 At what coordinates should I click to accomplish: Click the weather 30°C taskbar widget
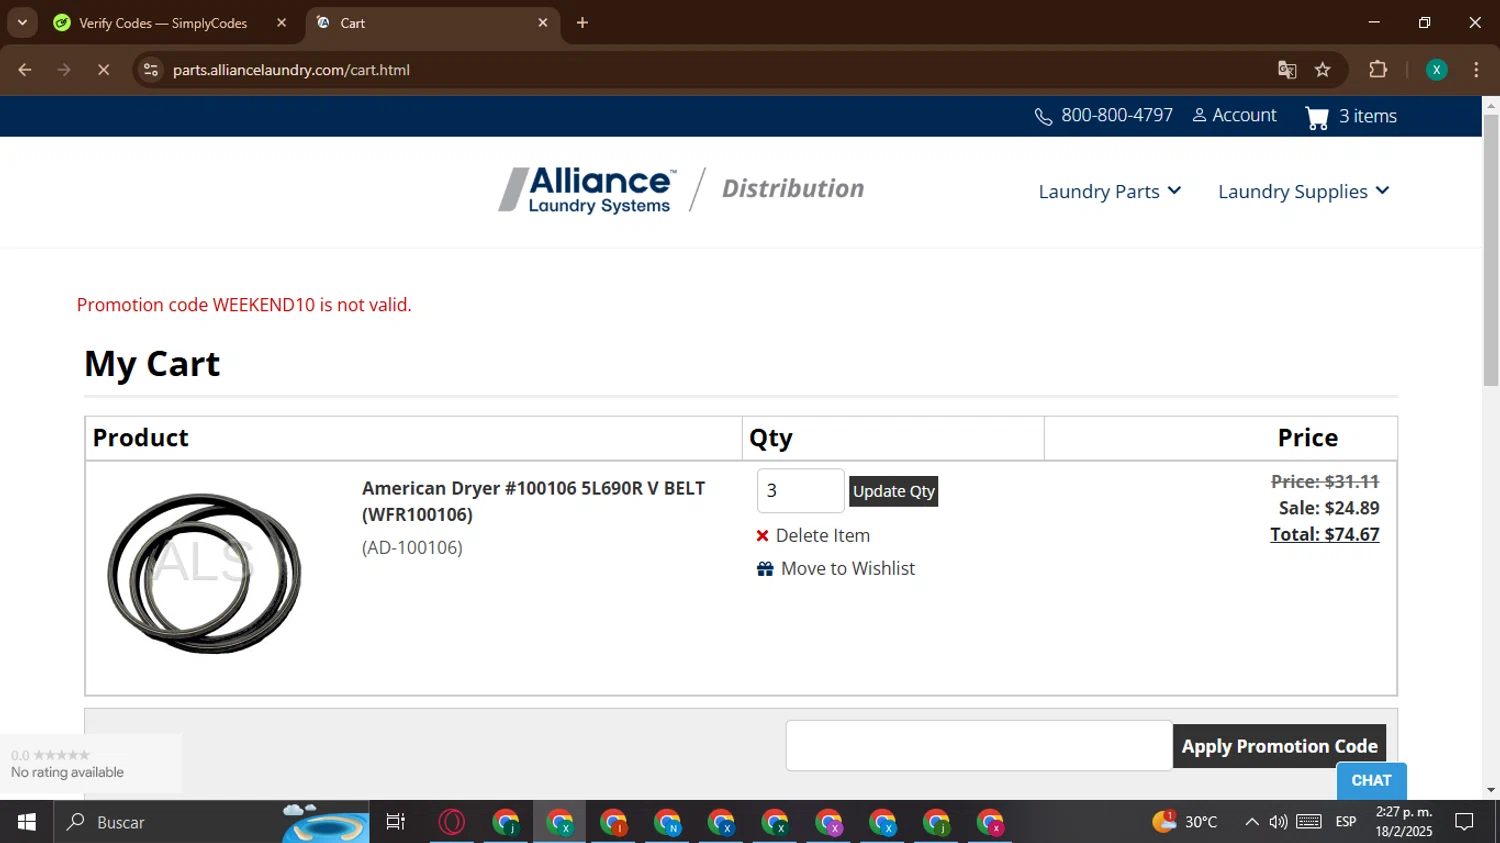click(1185, 822)
